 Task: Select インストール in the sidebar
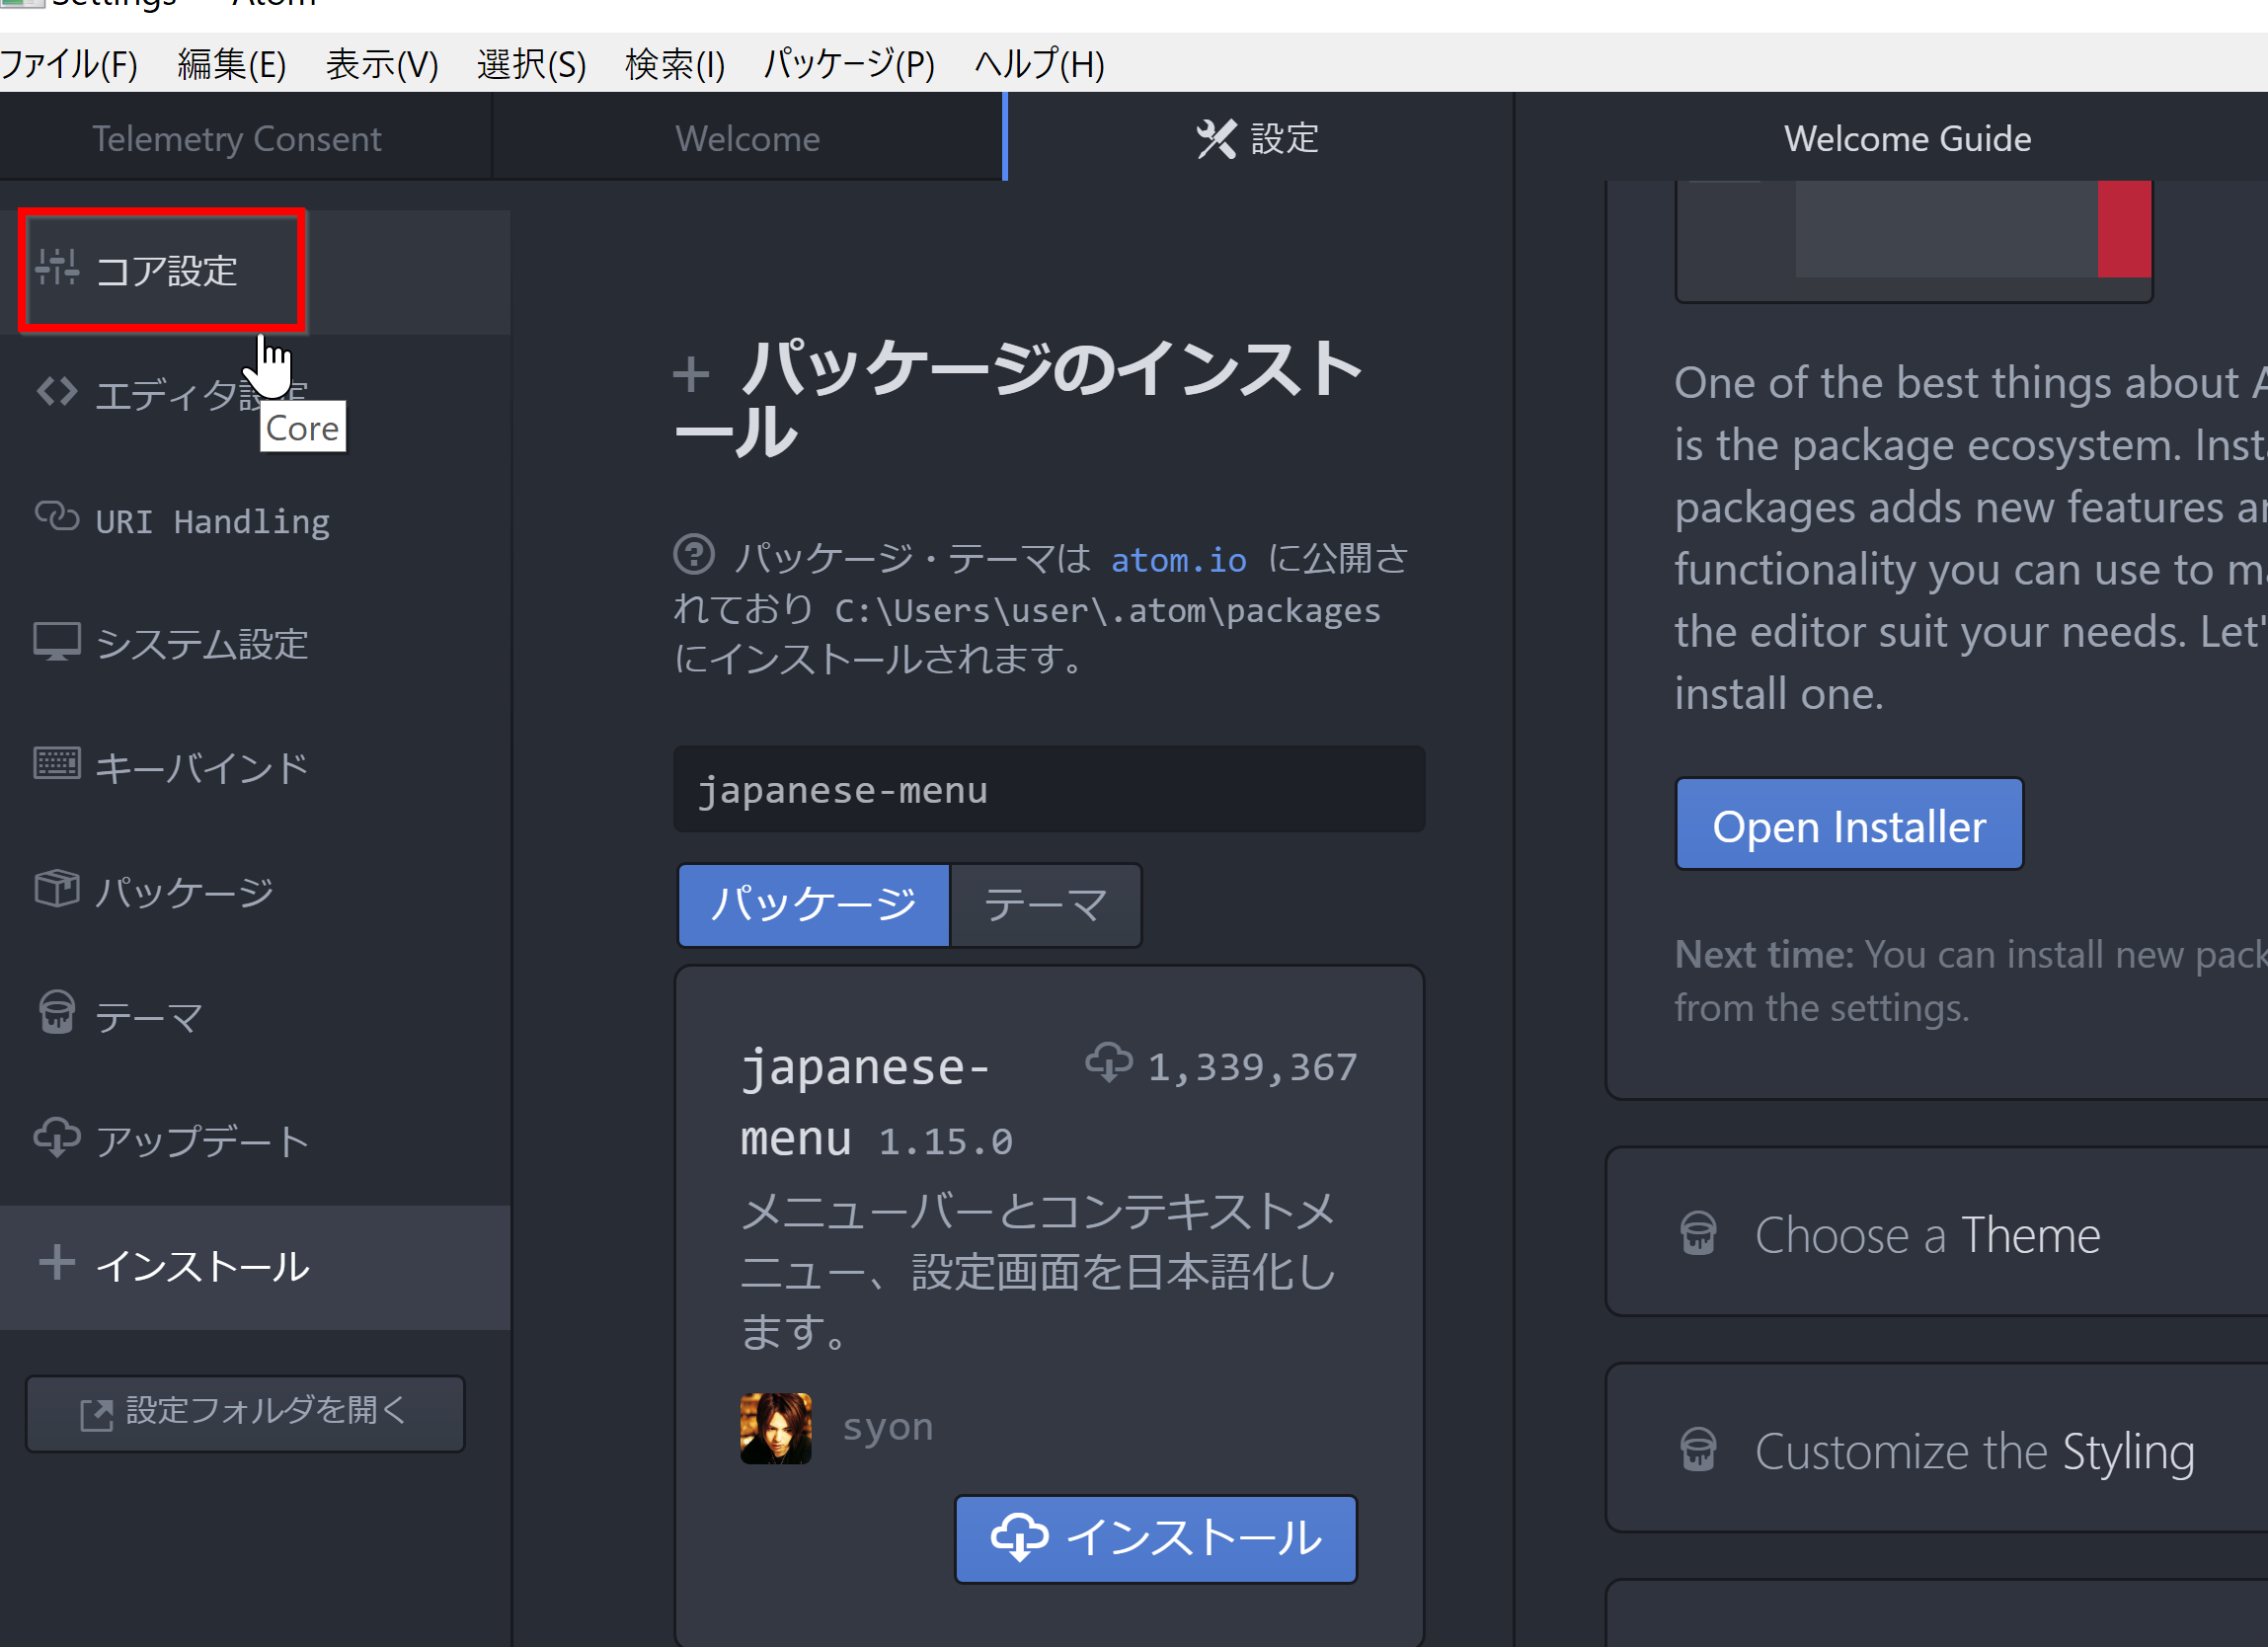click(x=255, y=1267)
